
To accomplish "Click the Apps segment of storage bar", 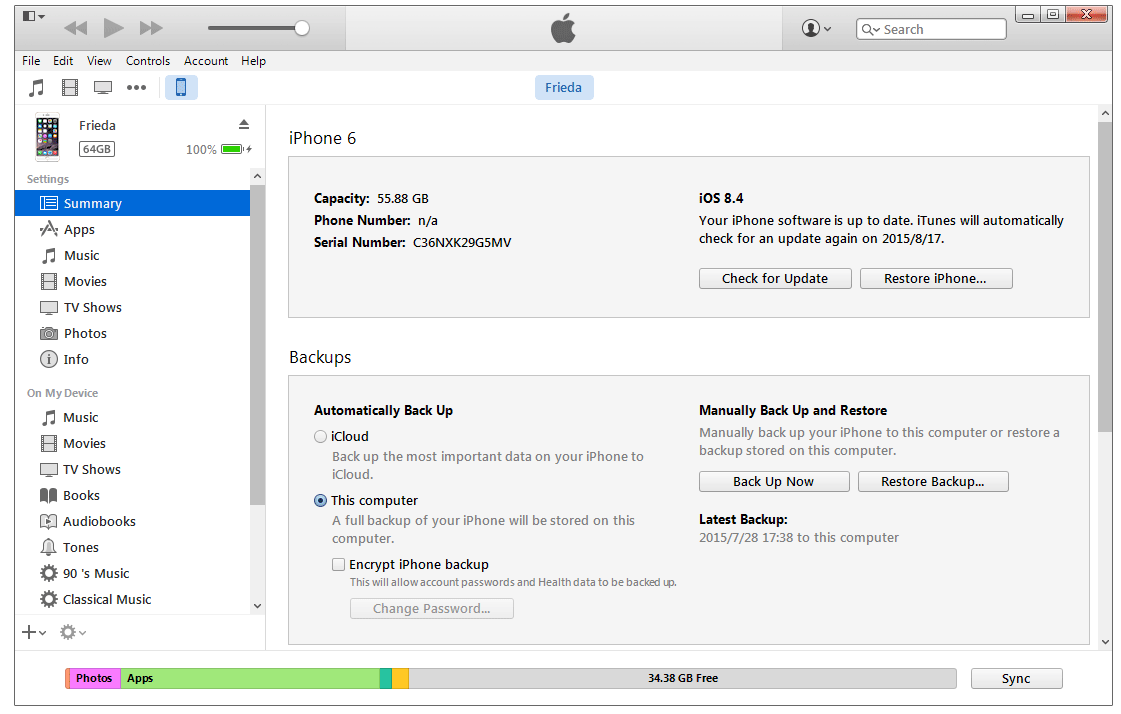I will pyautogui.click(x=250, y=678).
